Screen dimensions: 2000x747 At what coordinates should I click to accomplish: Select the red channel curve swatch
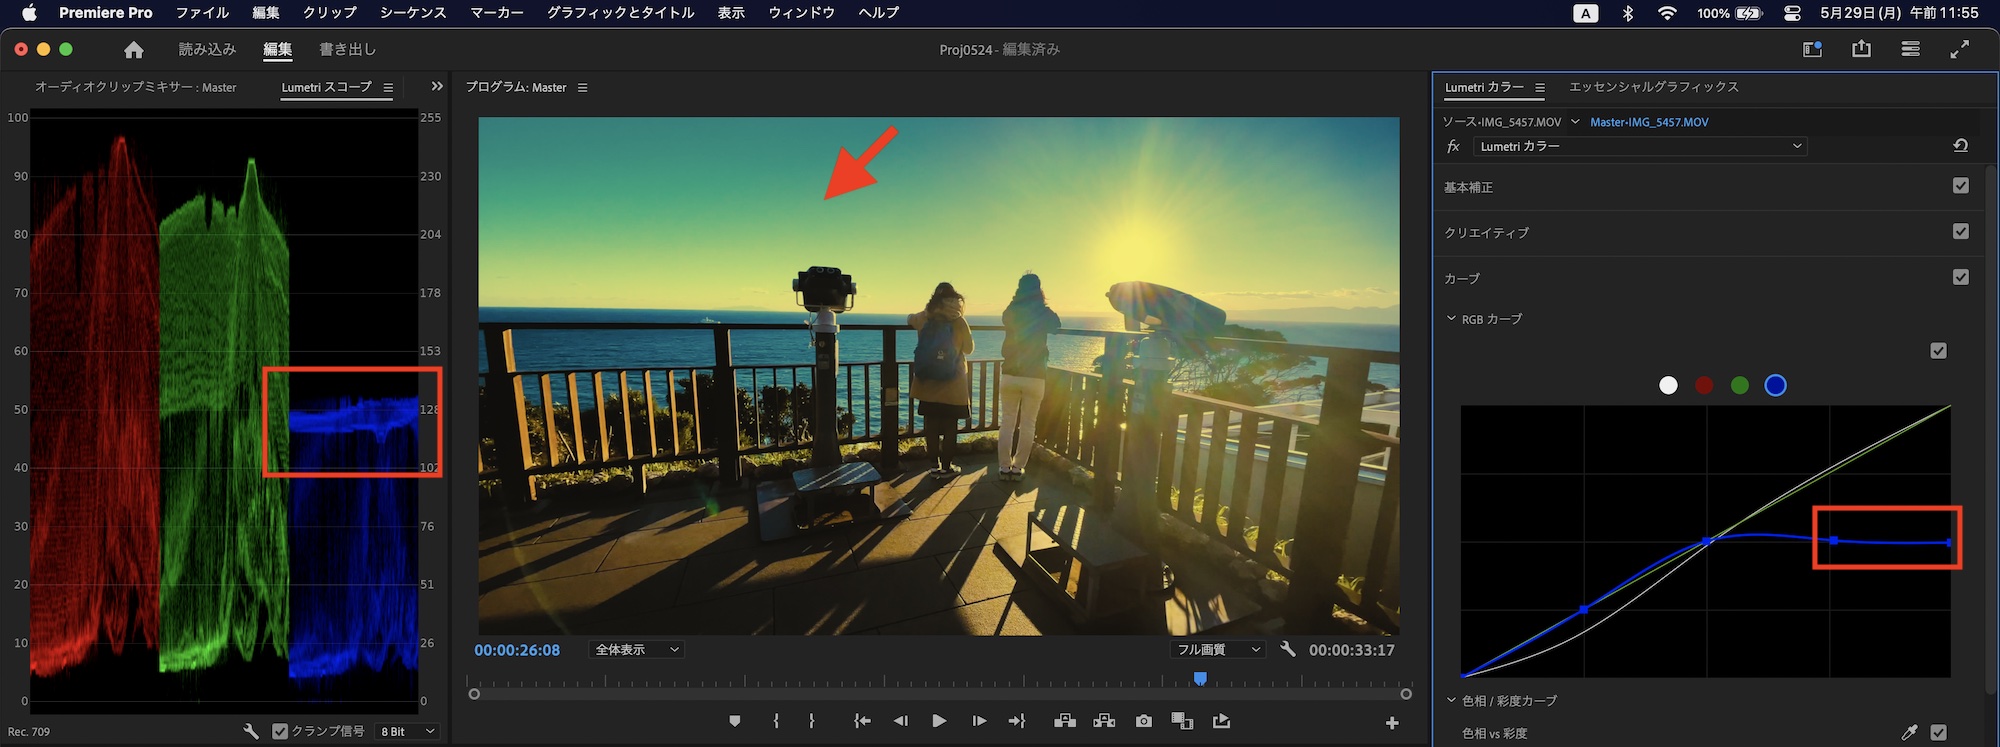pos(1704,385)
